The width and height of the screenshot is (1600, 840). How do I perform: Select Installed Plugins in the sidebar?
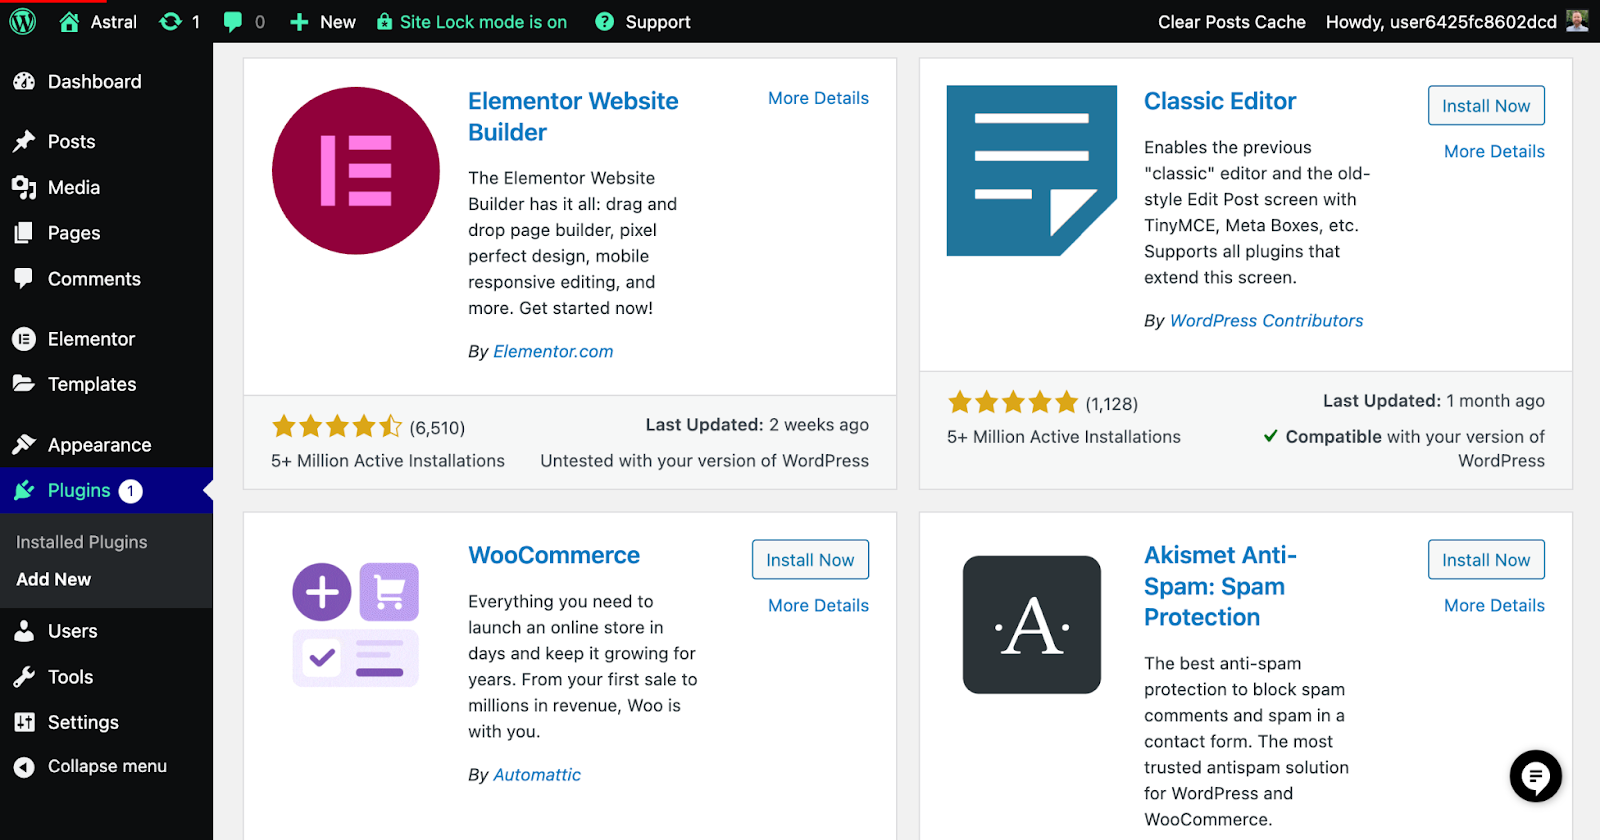pos(80,541)
